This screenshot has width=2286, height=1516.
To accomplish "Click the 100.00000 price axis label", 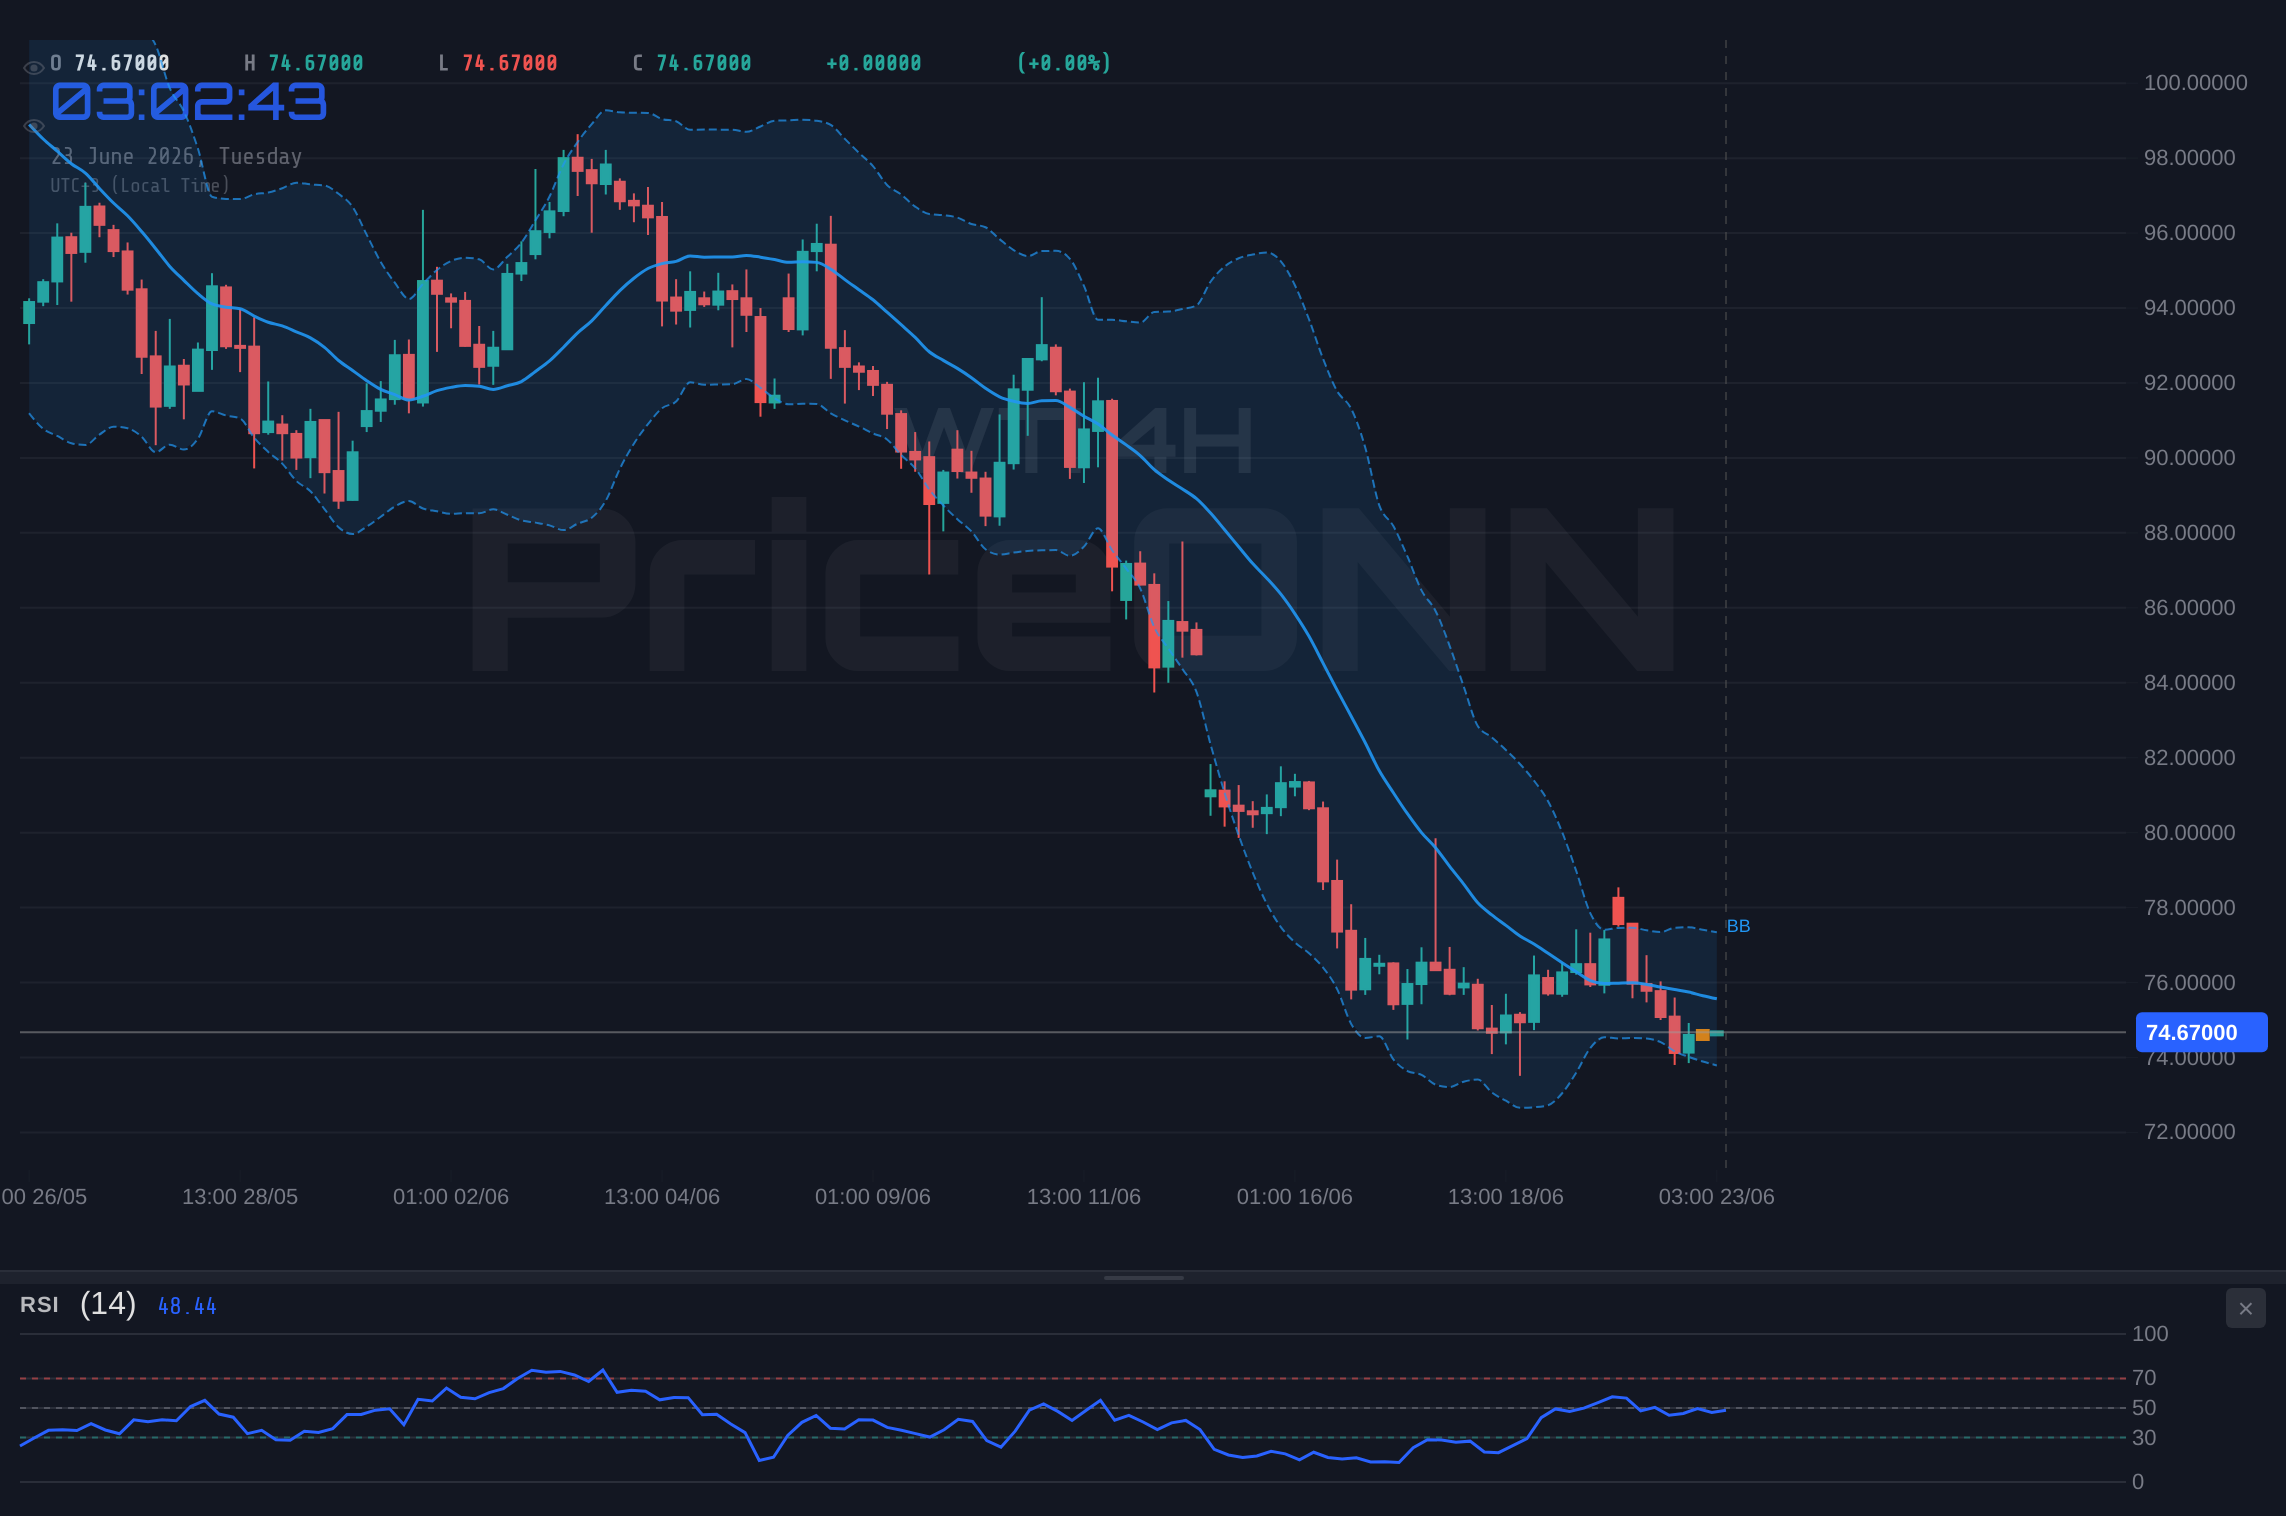I will (x=2195, y=83).
